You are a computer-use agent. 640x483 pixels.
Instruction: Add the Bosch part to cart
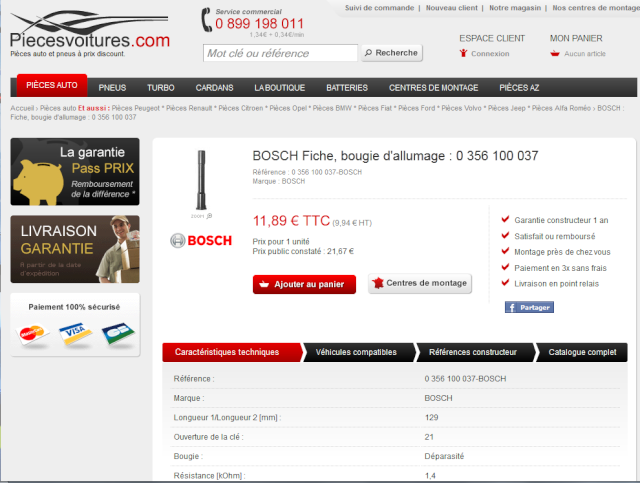pos(304,284)
